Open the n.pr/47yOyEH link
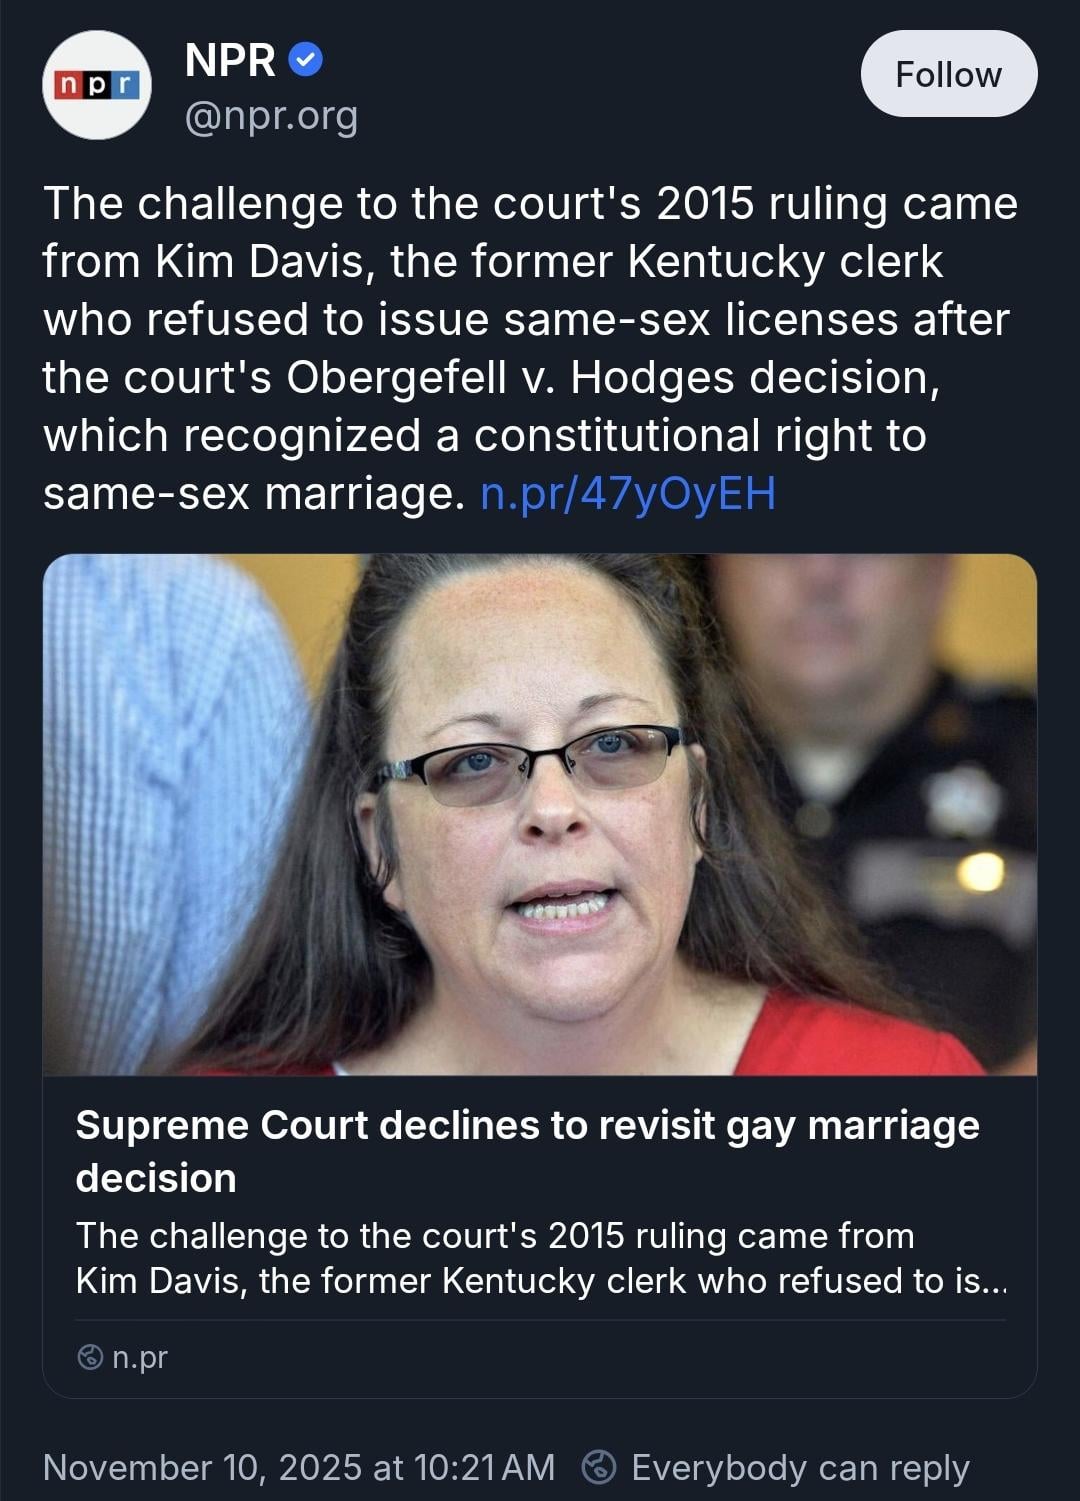The width and height of the screenshot is (1080, 1501). point(628,493)
